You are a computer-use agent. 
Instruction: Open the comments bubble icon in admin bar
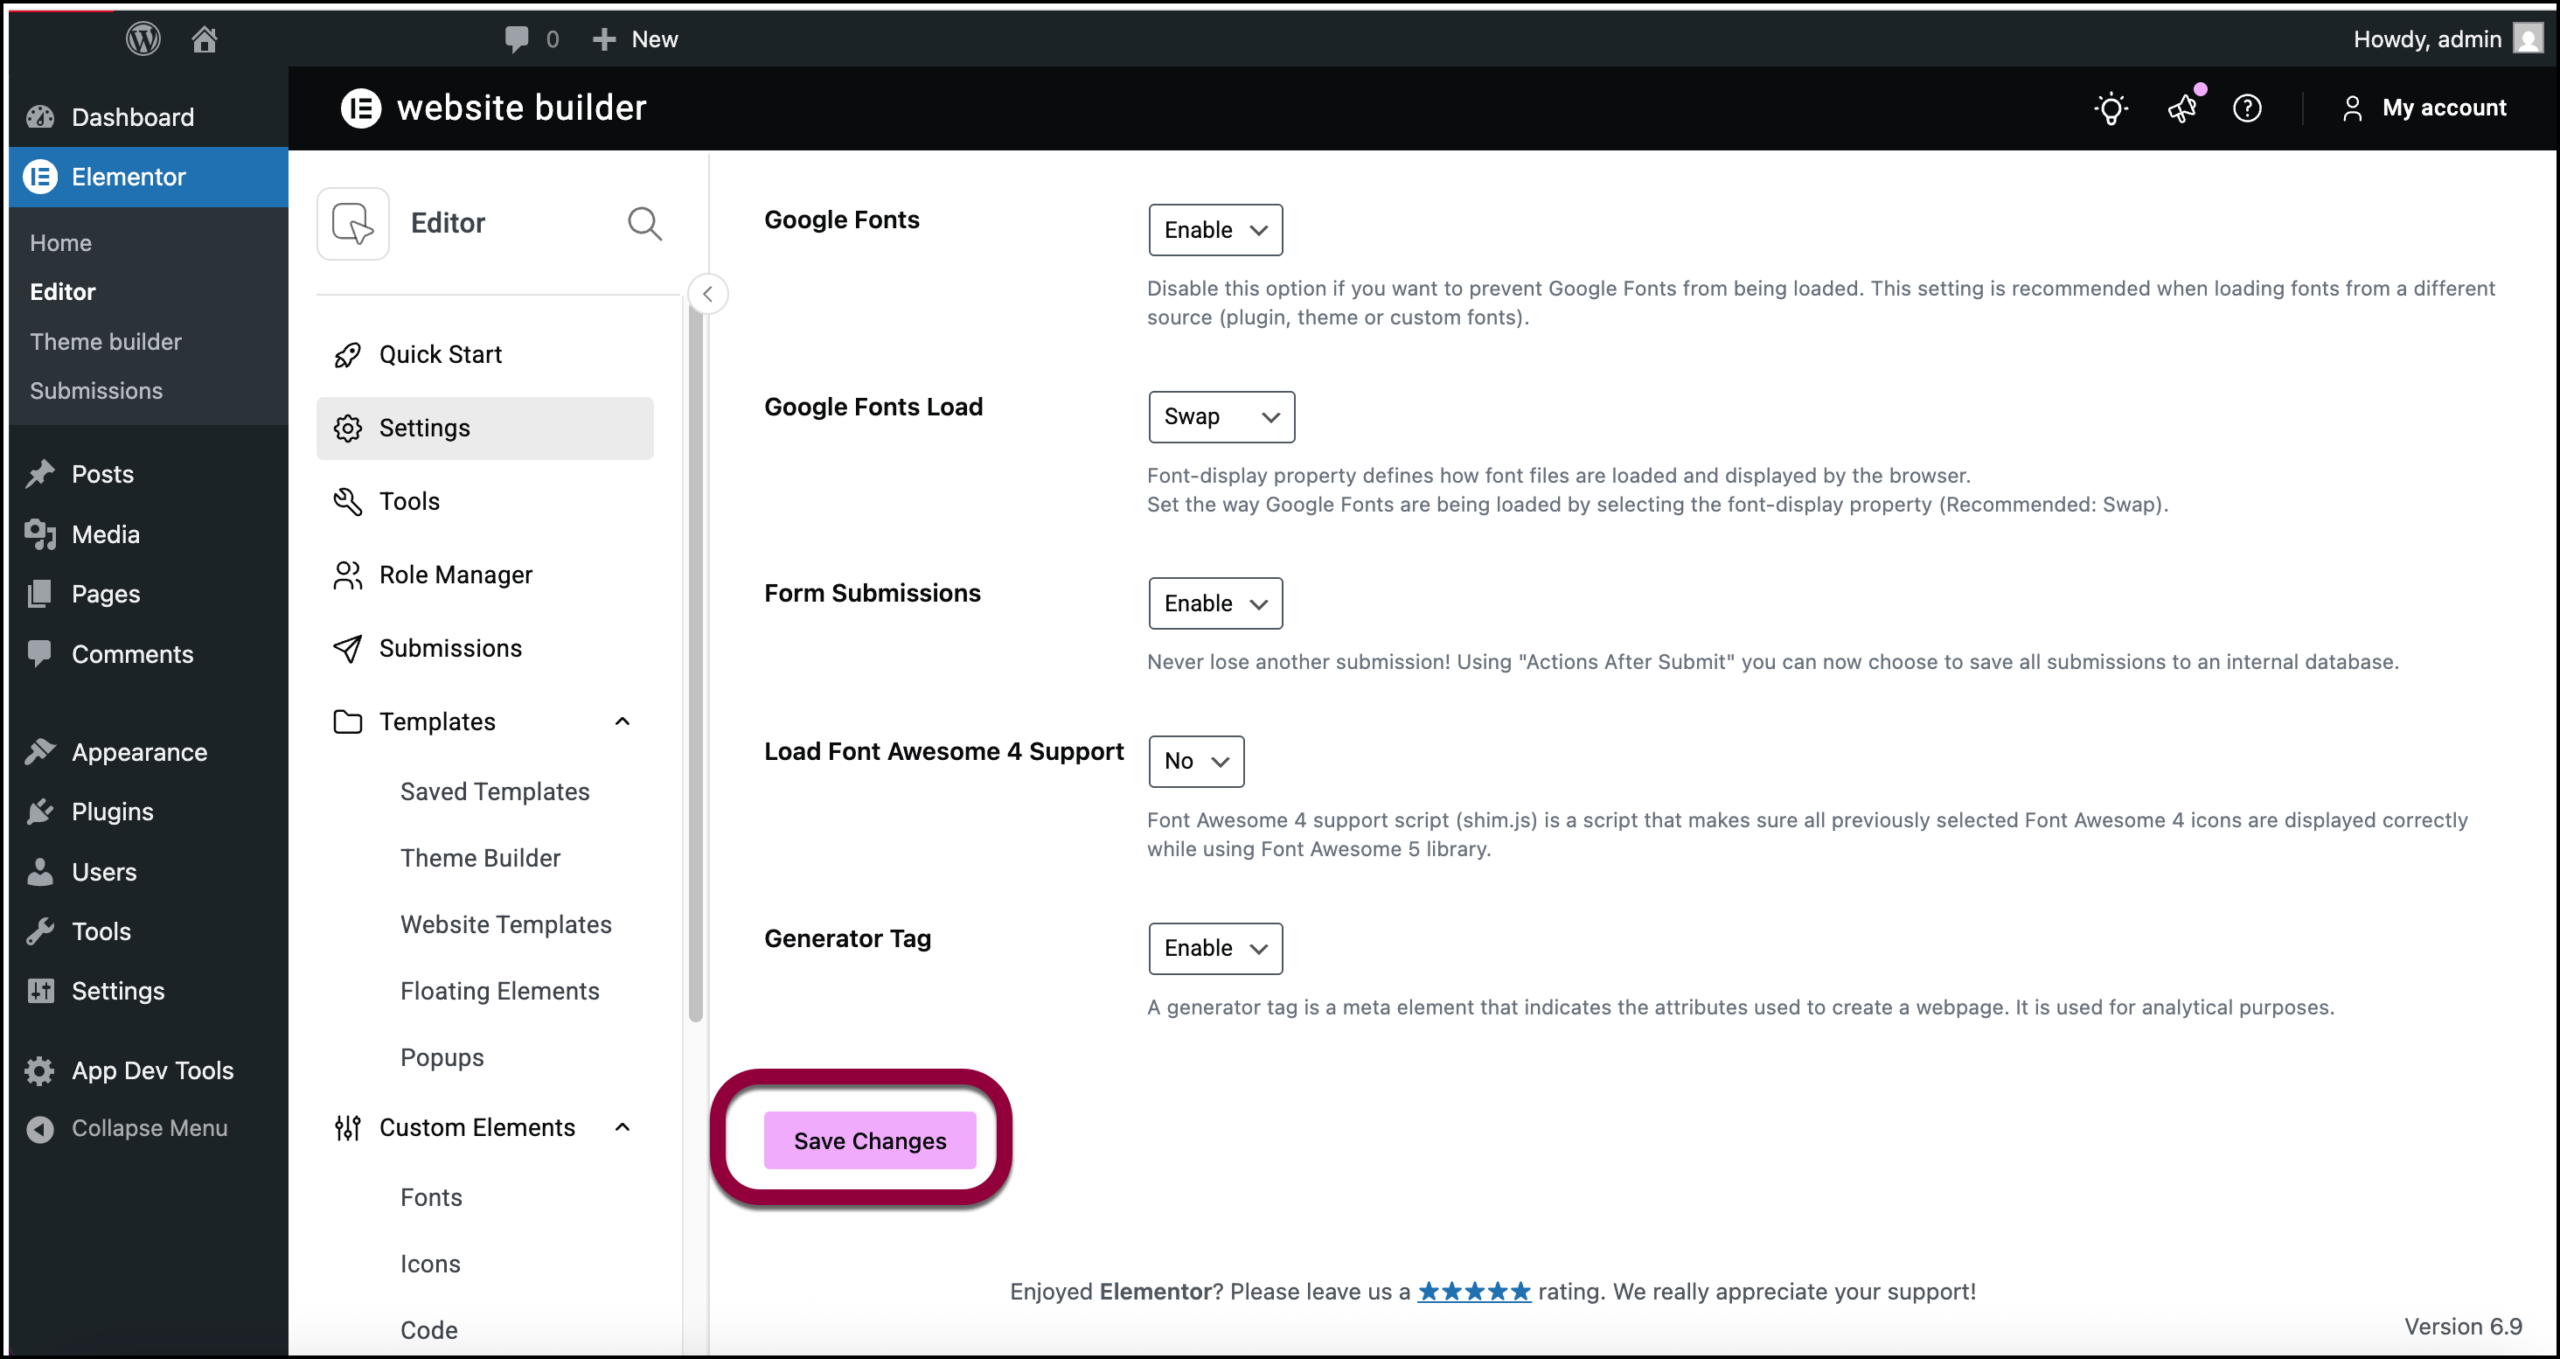click(x=516, y=39)
